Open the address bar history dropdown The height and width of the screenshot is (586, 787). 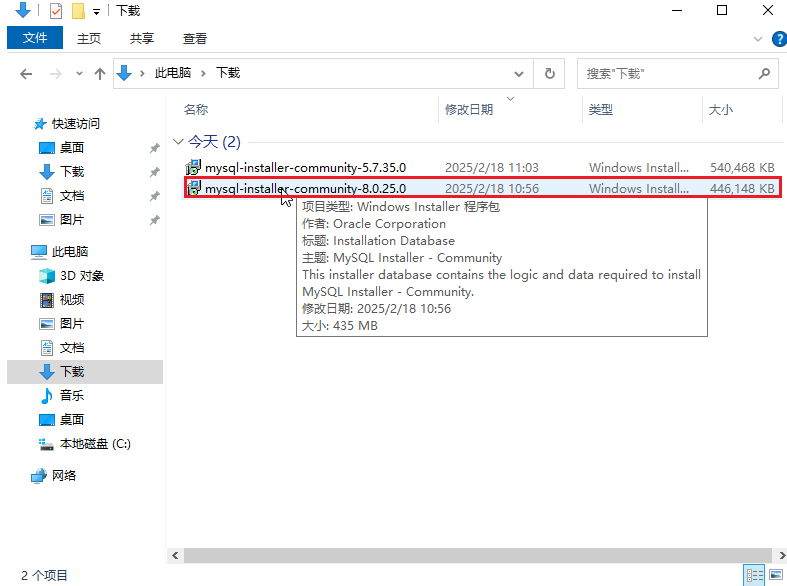click(519, 74)
